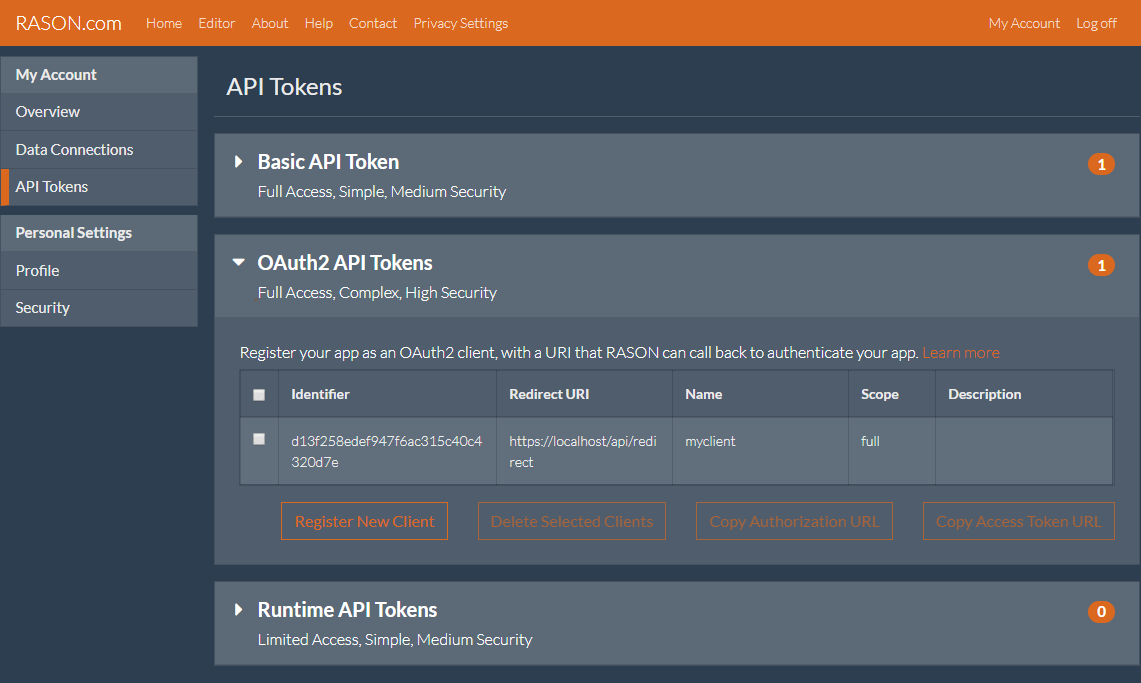Open the Data Connections sidebar section
Image resolution: width=1141 pixels, height=683 pixels.
pyautogui.click(x=74, y=149)
